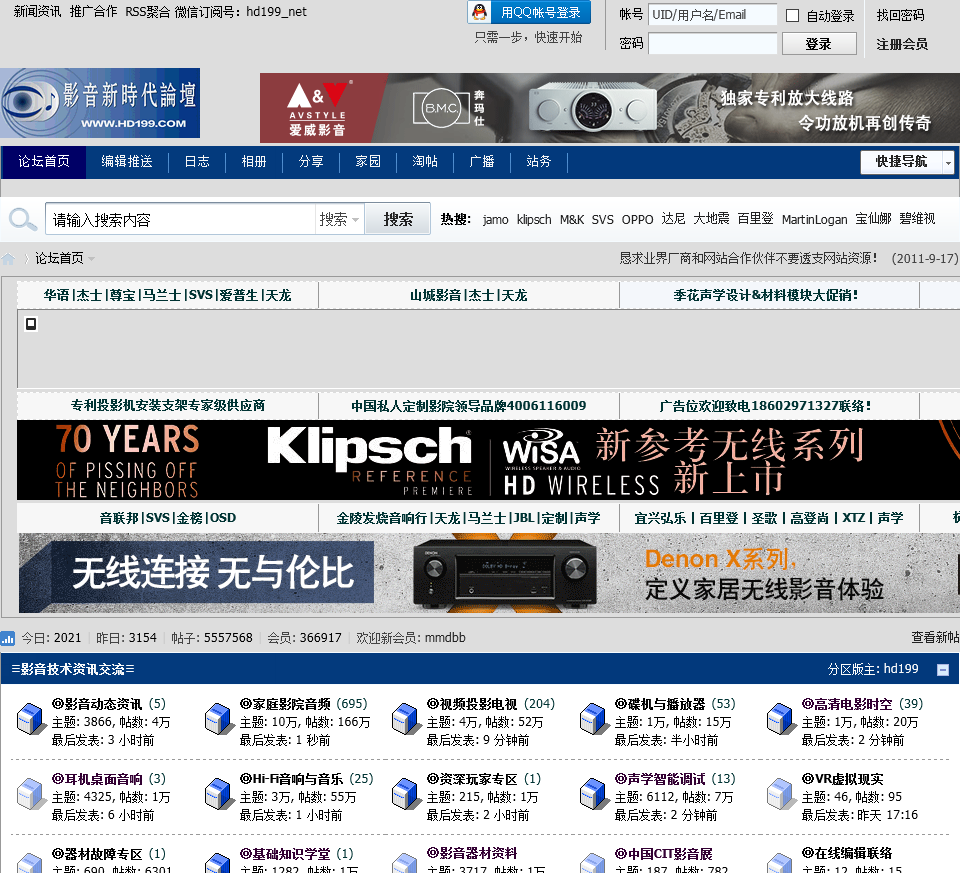960x873 pixels.
Task: Open the 搜索 type dropdown
Action: coord(339,219)
